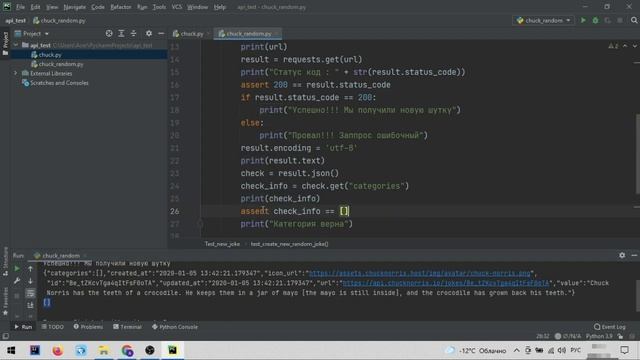This screenshot has height=360, width=640.
Task: Follow the chuck-norris.png avatar link
Action: (x=420, y=273)
